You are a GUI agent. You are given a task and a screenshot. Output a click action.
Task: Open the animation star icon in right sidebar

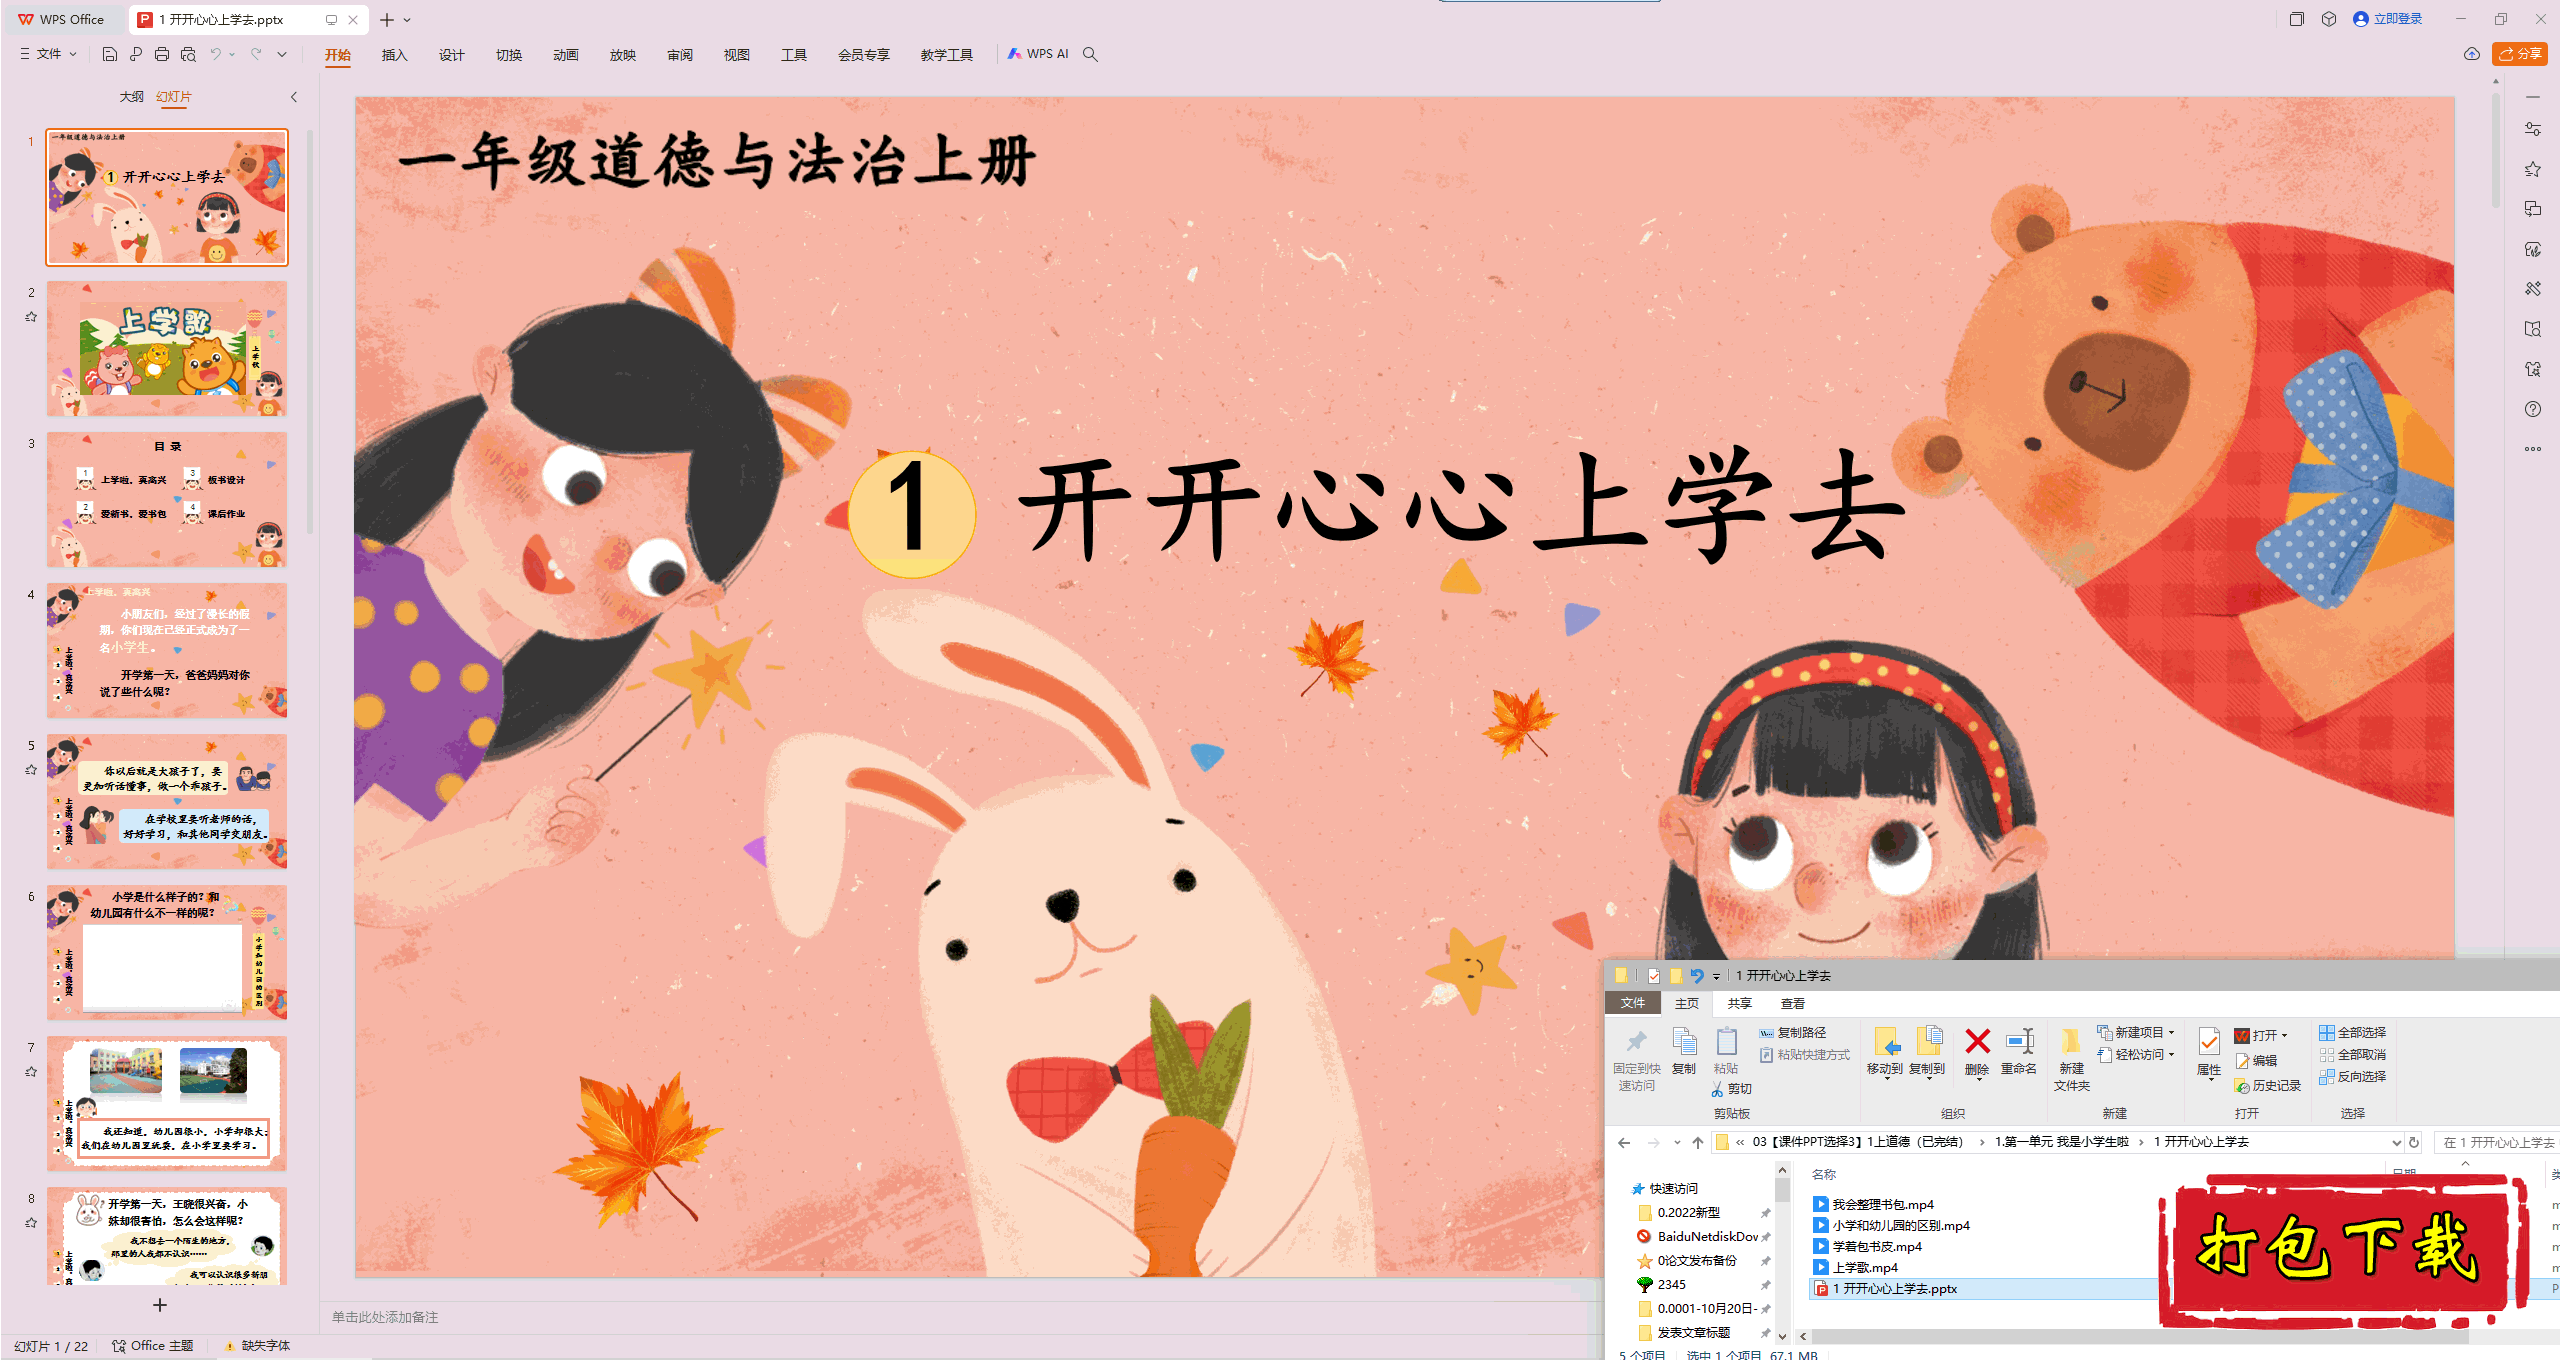[x=2533, y=169]
